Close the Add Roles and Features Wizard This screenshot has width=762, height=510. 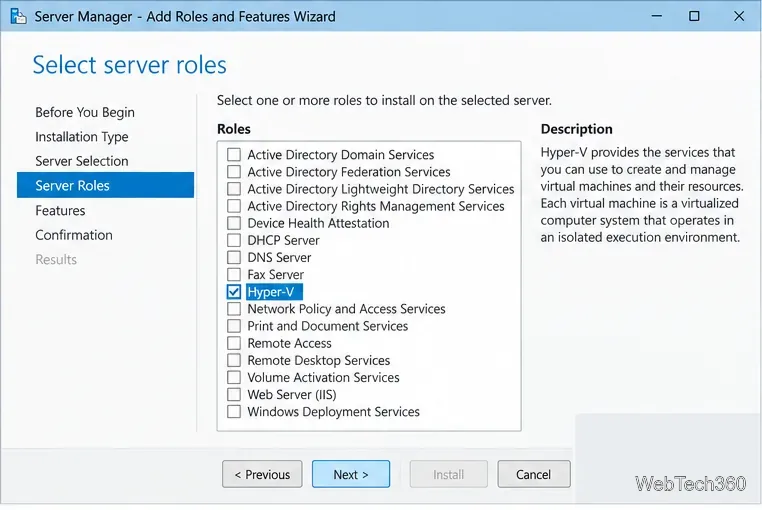[739, 16]
